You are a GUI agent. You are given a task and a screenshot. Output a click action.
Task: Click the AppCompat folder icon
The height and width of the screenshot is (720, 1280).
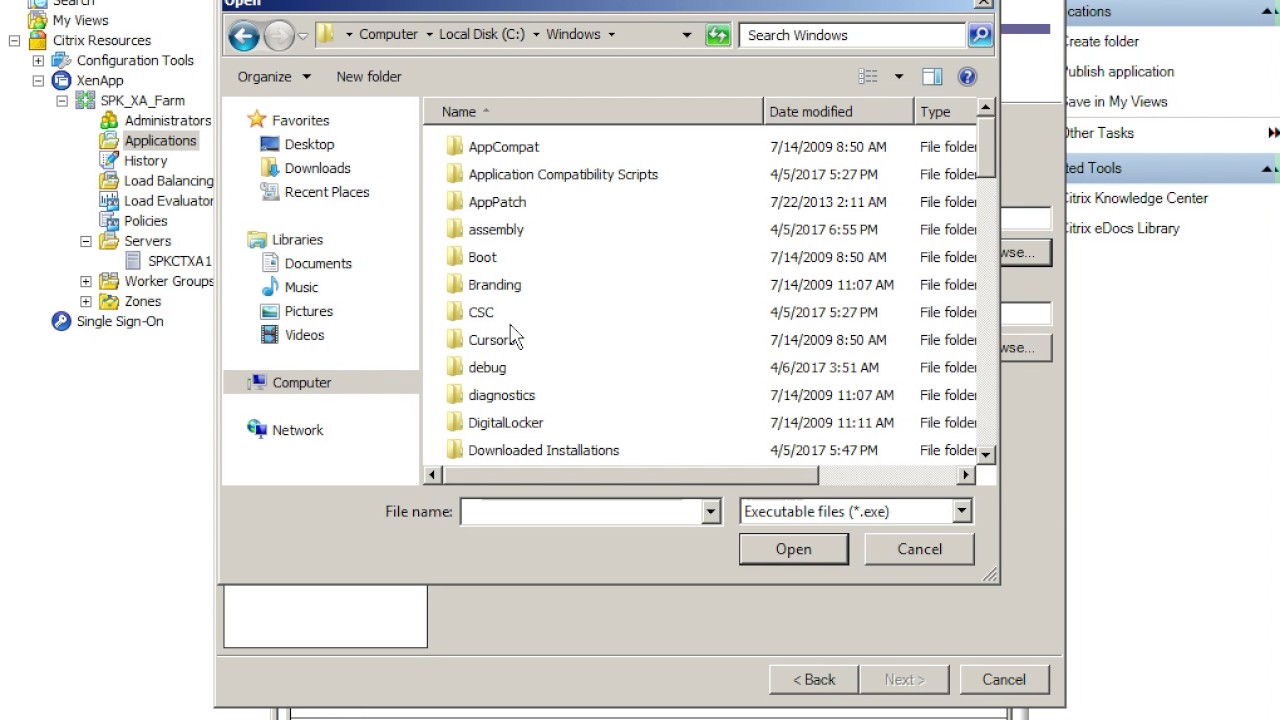pos(454,146)
